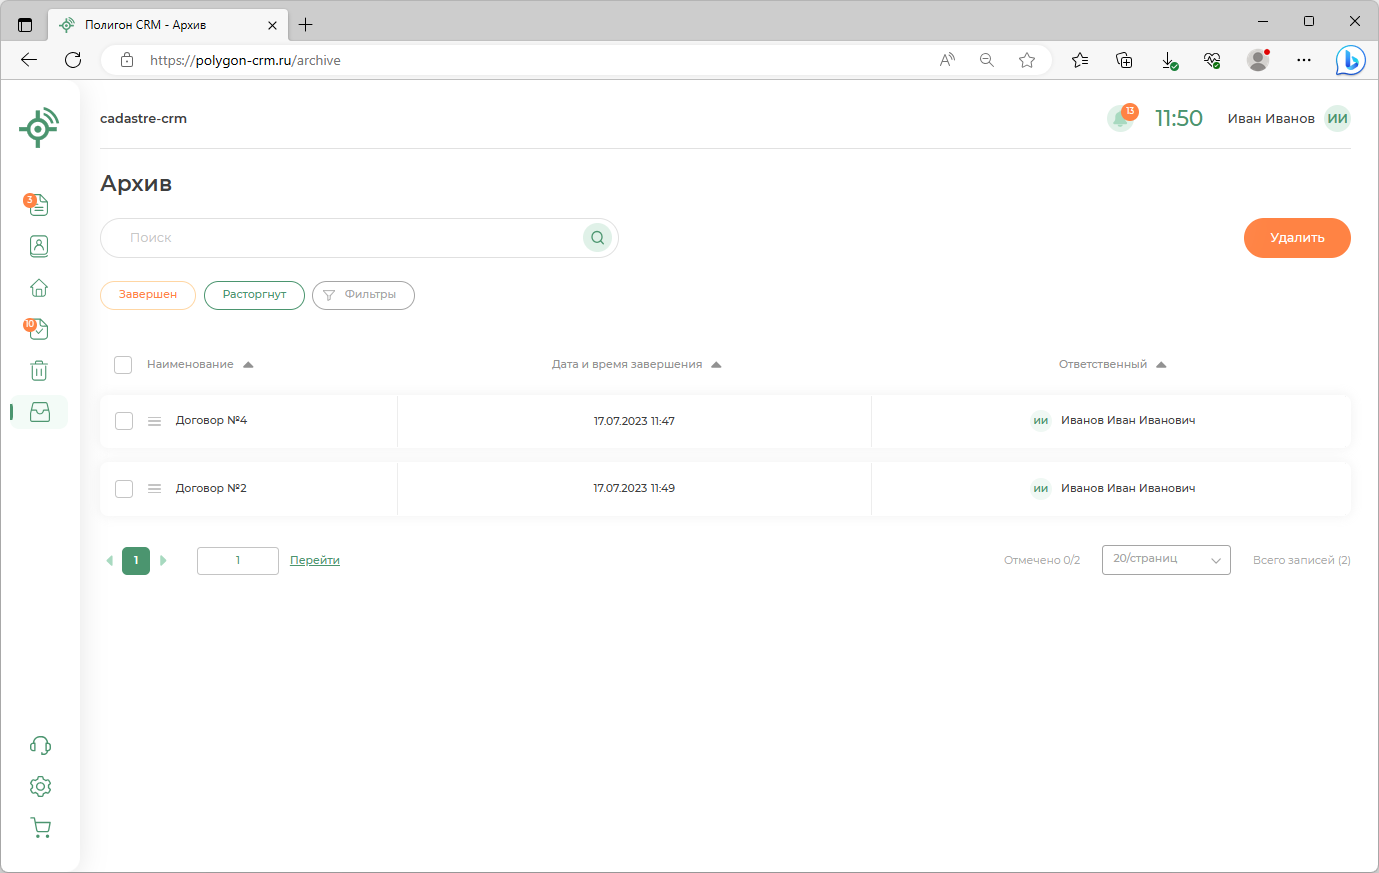The height and width of the screenshot is (873, 1379).
Task: Click the ИИ user avatar in header
Action: (1337, 118)
